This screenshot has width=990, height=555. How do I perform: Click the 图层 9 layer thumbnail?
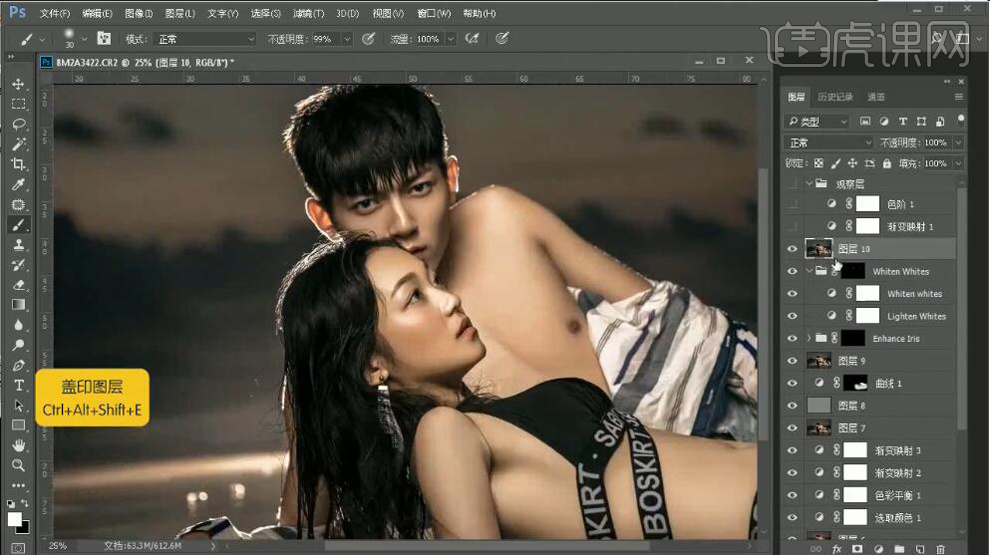click(x=818, y=361)
